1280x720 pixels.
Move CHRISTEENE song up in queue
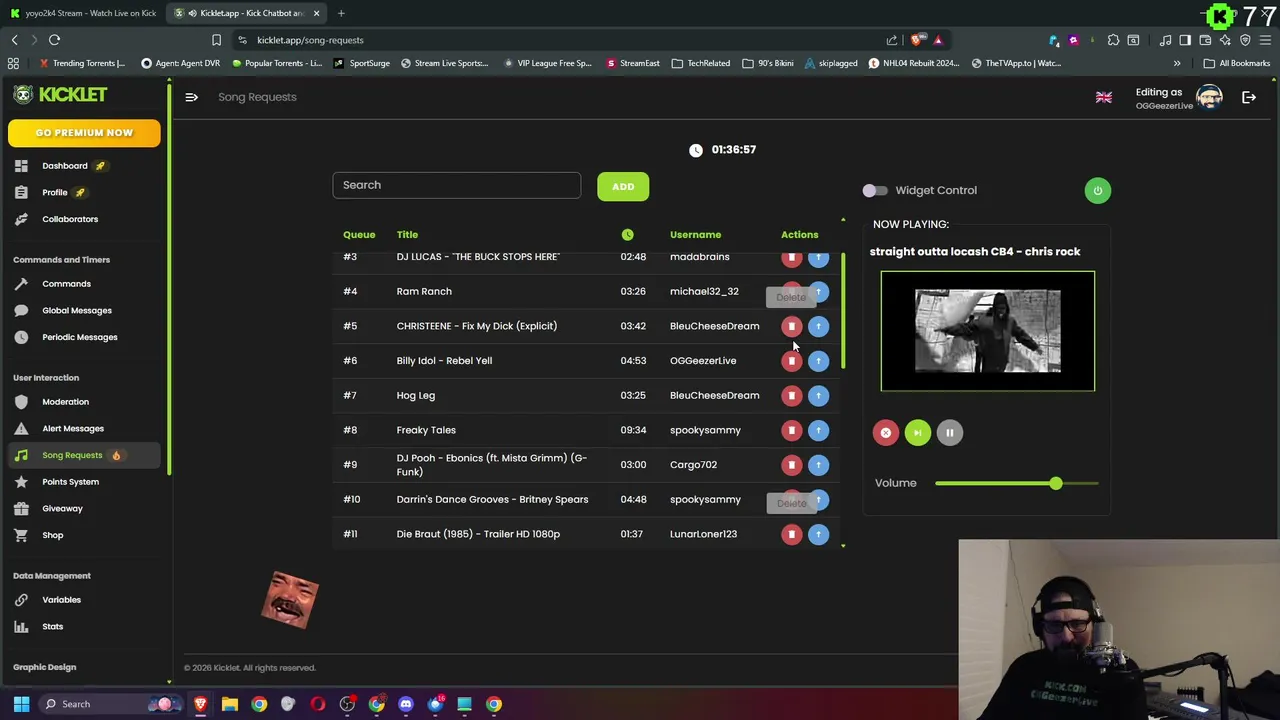818,326
